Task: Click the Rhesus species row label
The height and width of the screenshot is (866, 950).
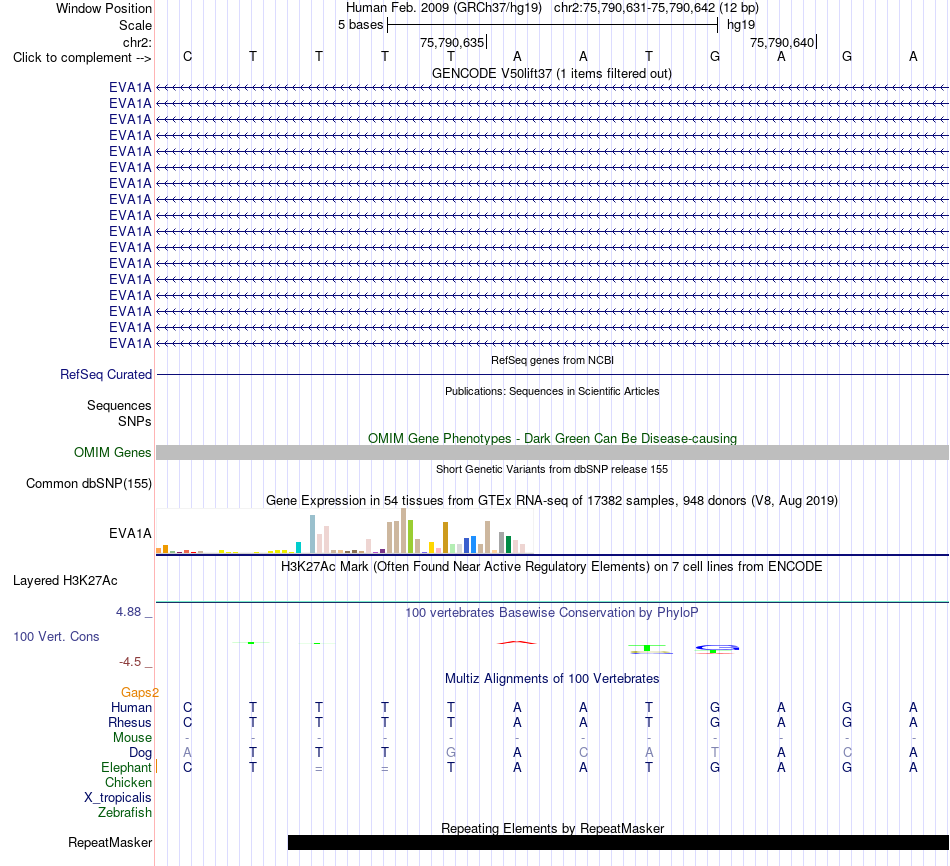Action: (130, 722)
